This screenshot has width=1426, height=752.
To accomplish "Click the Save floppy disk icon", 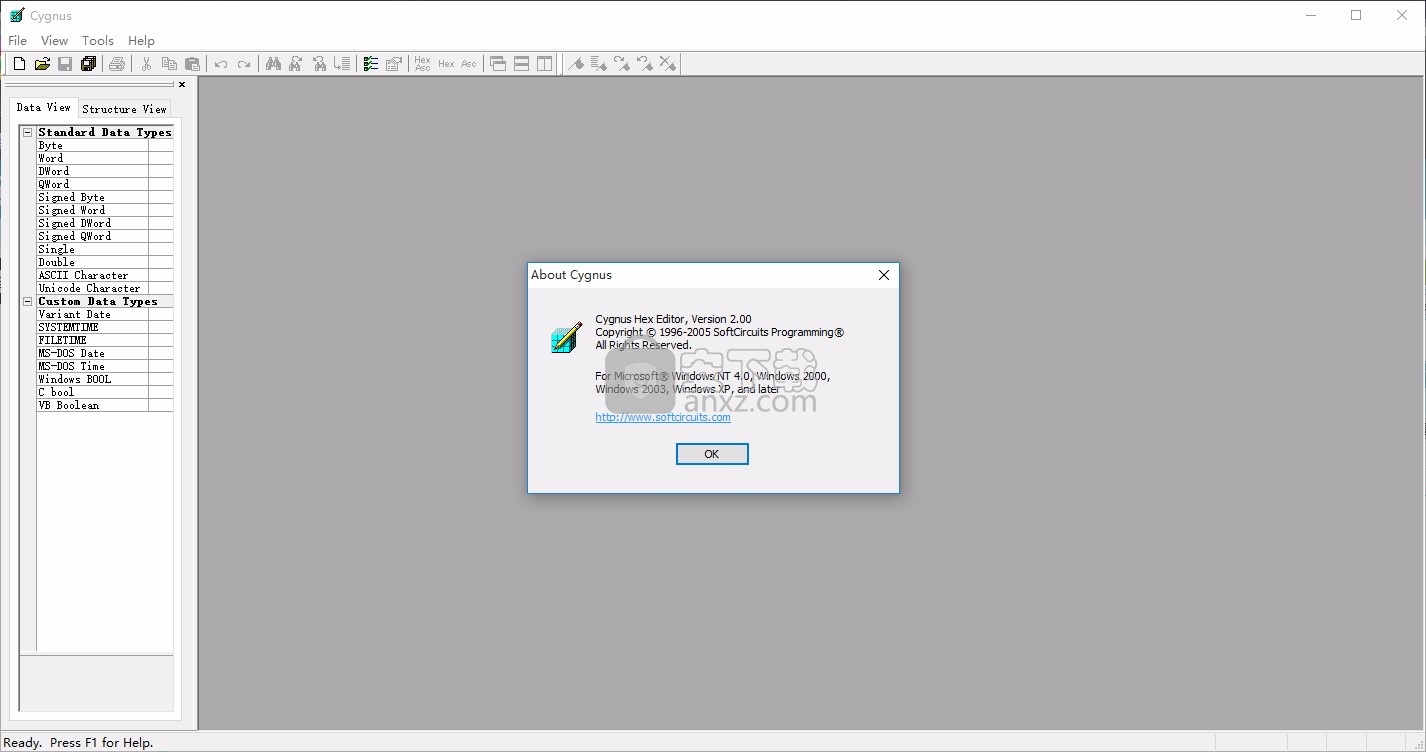I will (x=65, y=64).
